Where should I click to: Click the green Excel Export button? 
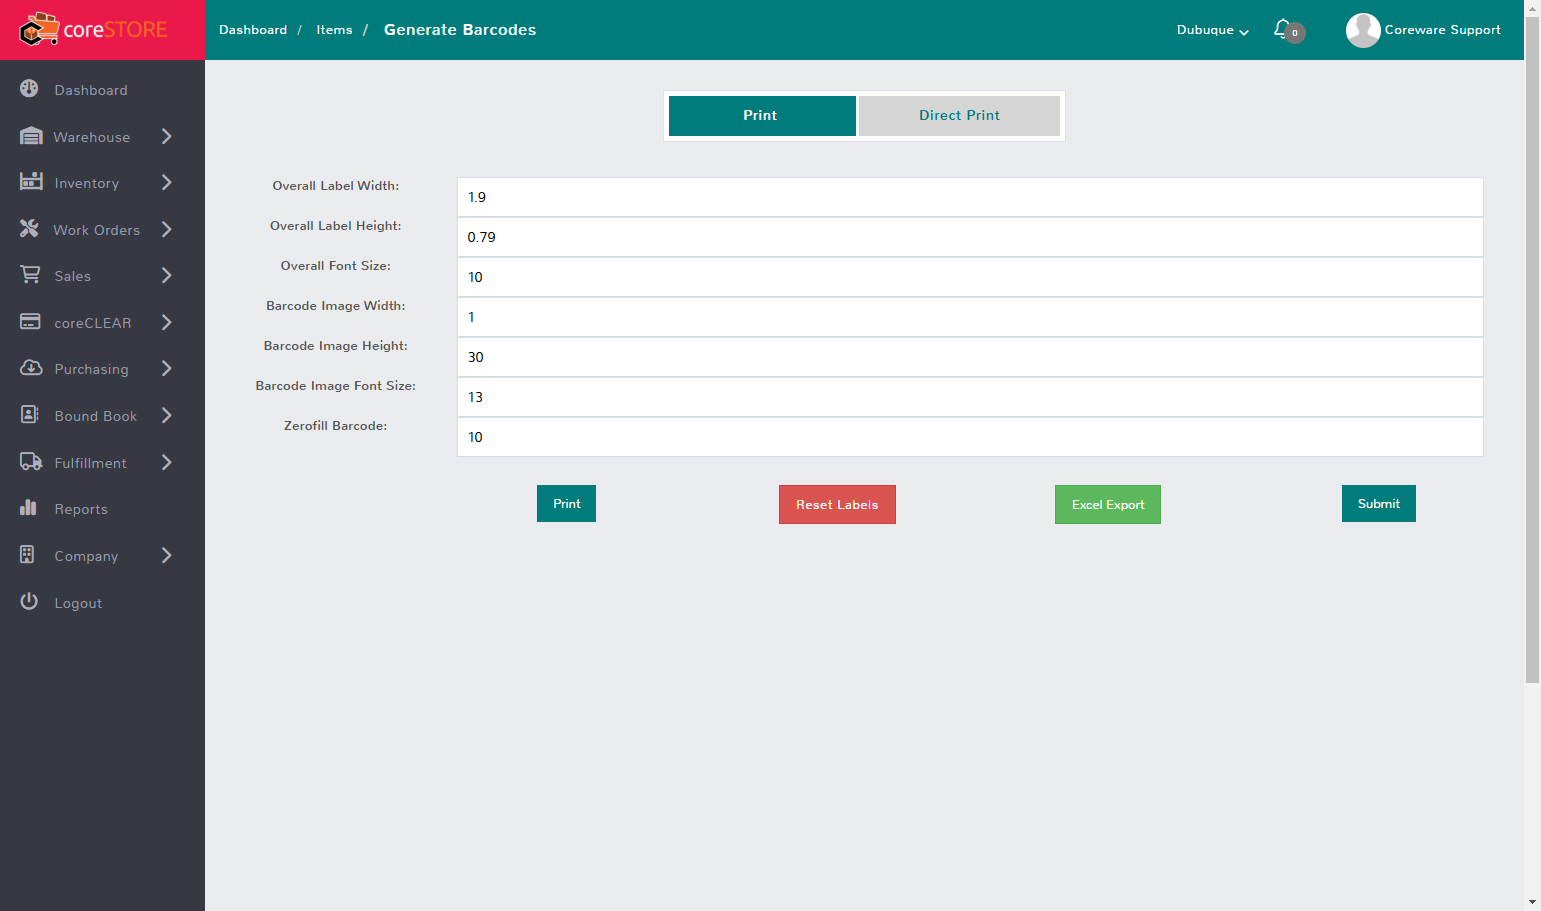tap(1108, 504)
